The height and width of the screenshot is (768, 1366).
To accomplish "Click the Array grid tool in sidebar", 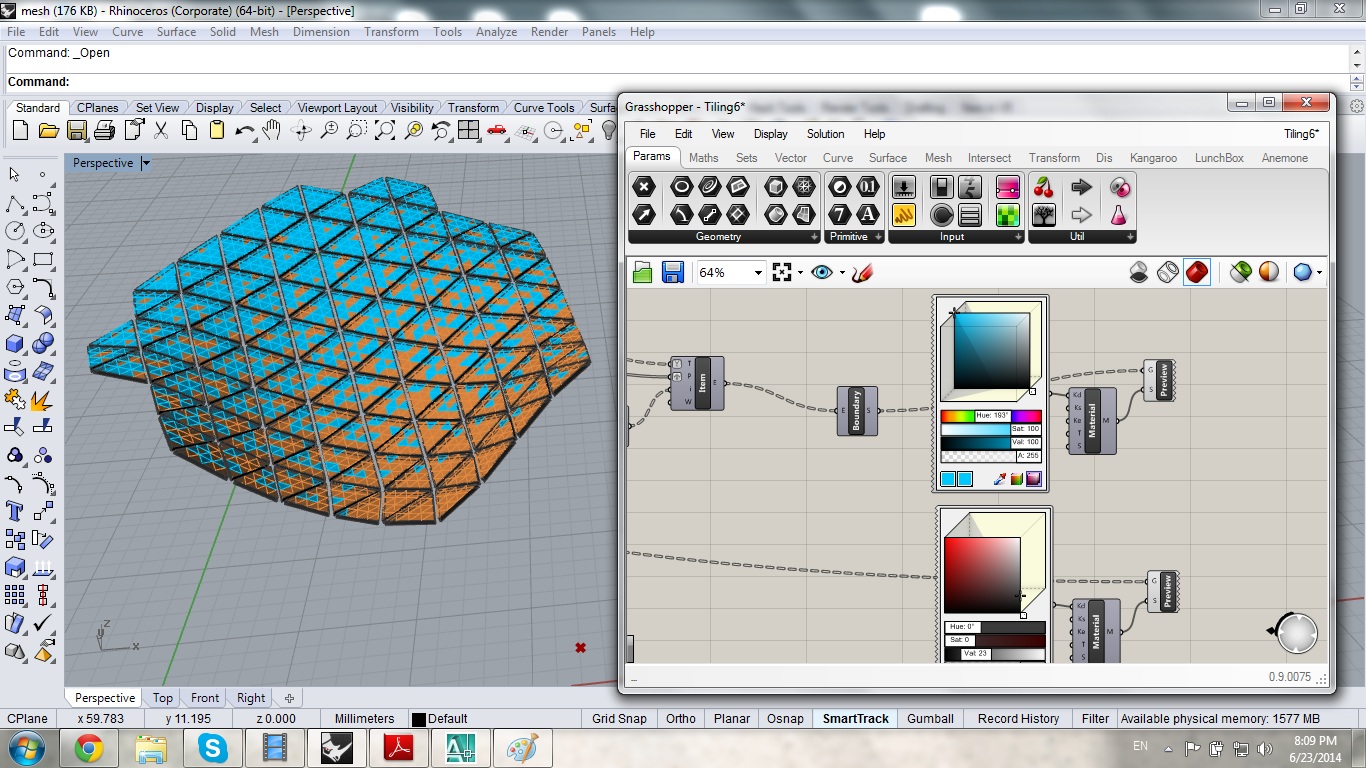I will coord(15,595).
